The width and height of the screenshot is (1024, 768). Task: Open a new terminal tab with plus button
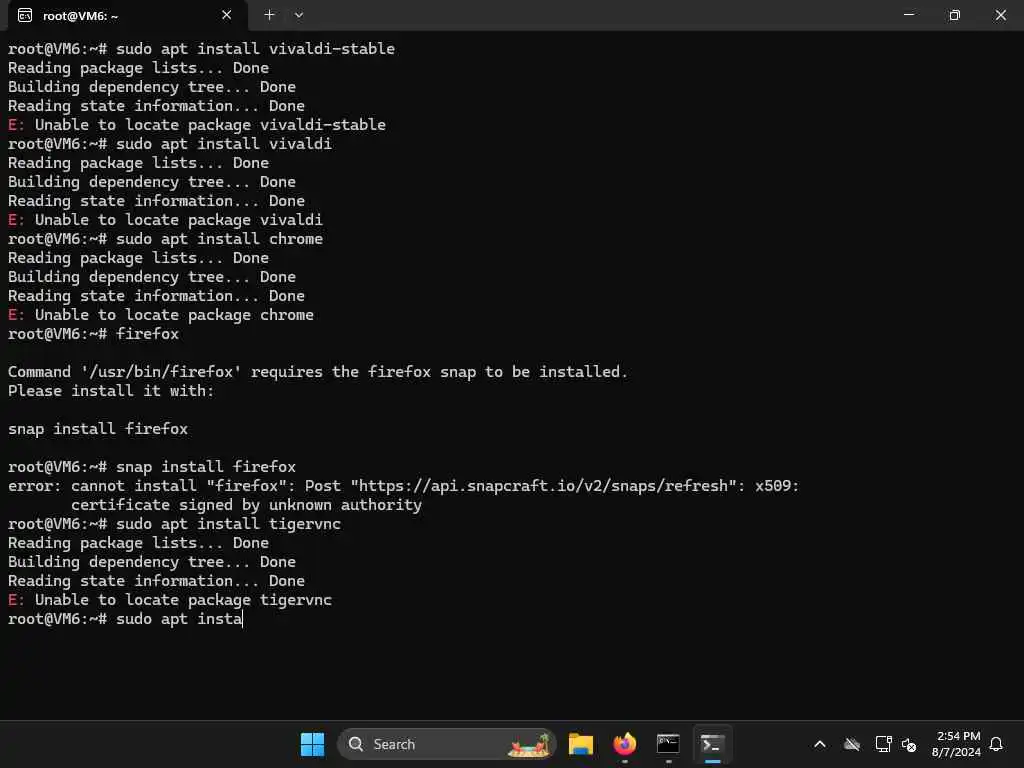[x=269, y=14]
